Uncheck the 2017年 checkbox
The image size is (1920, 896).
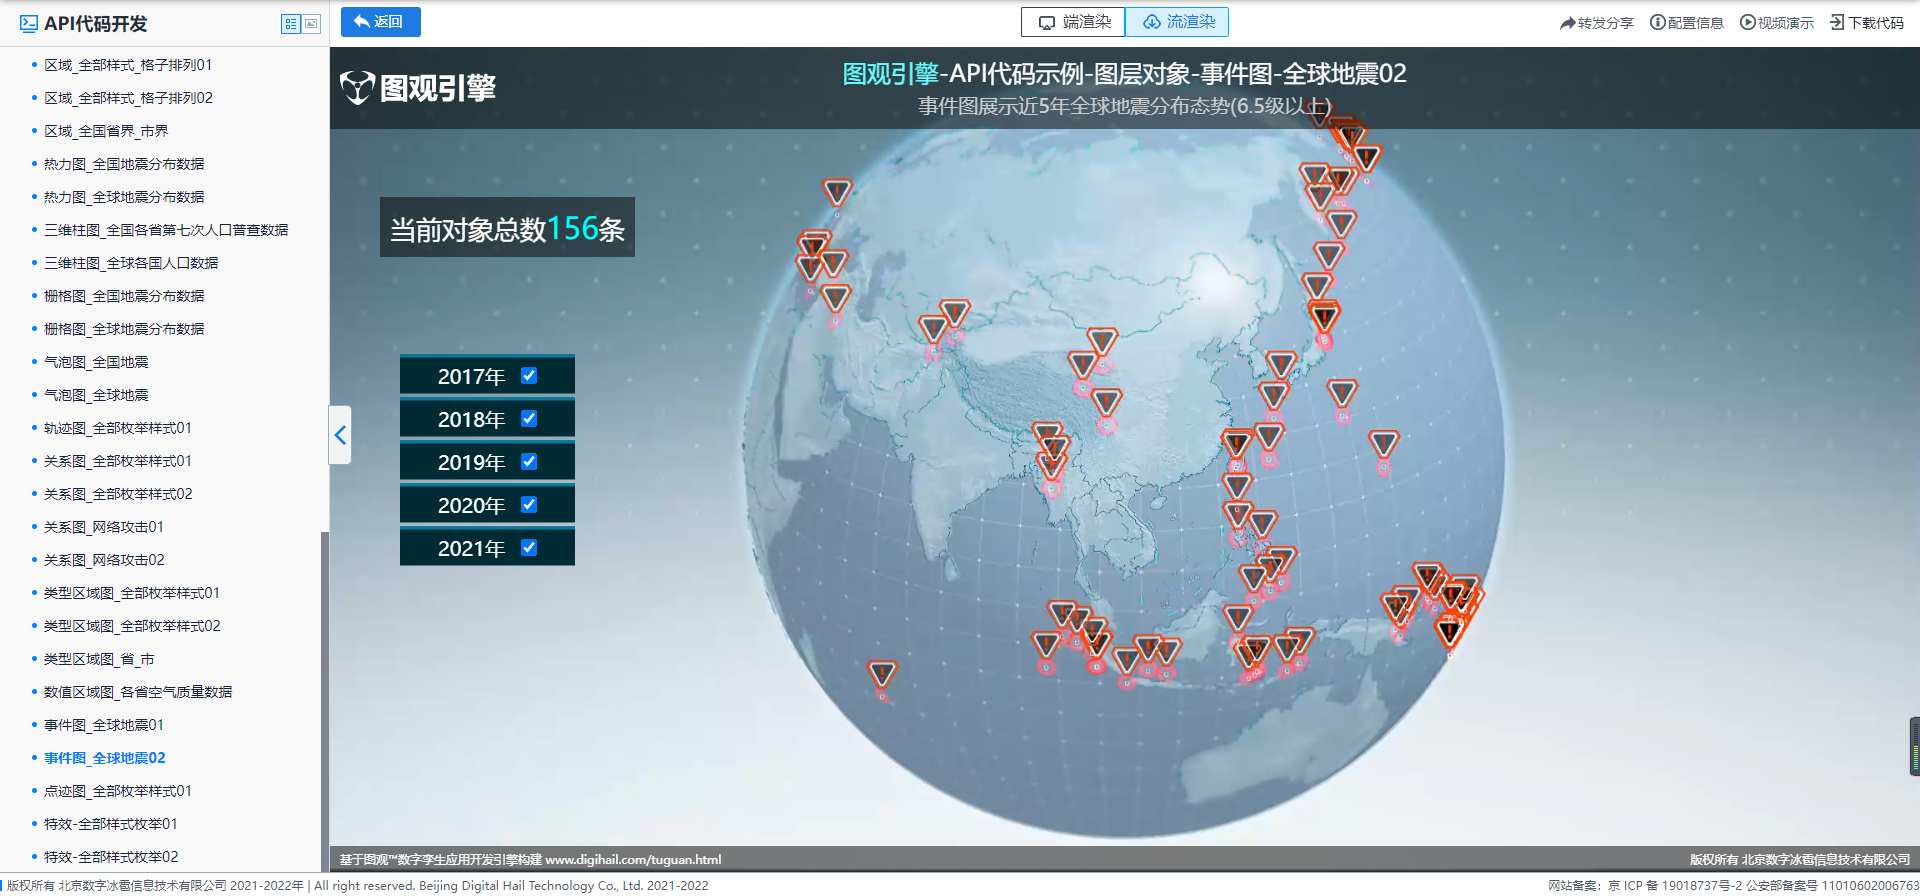(530, 376)
